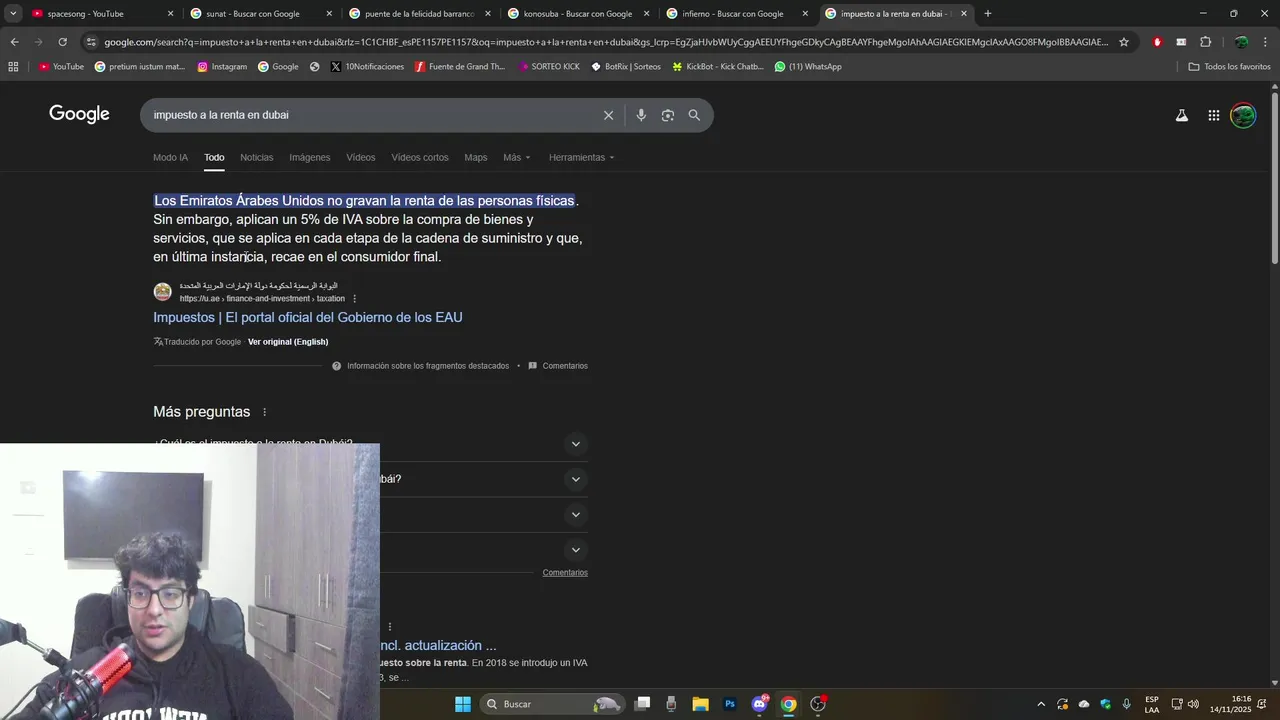
Task: Select the Videos results tab
Action: [361, 157]
